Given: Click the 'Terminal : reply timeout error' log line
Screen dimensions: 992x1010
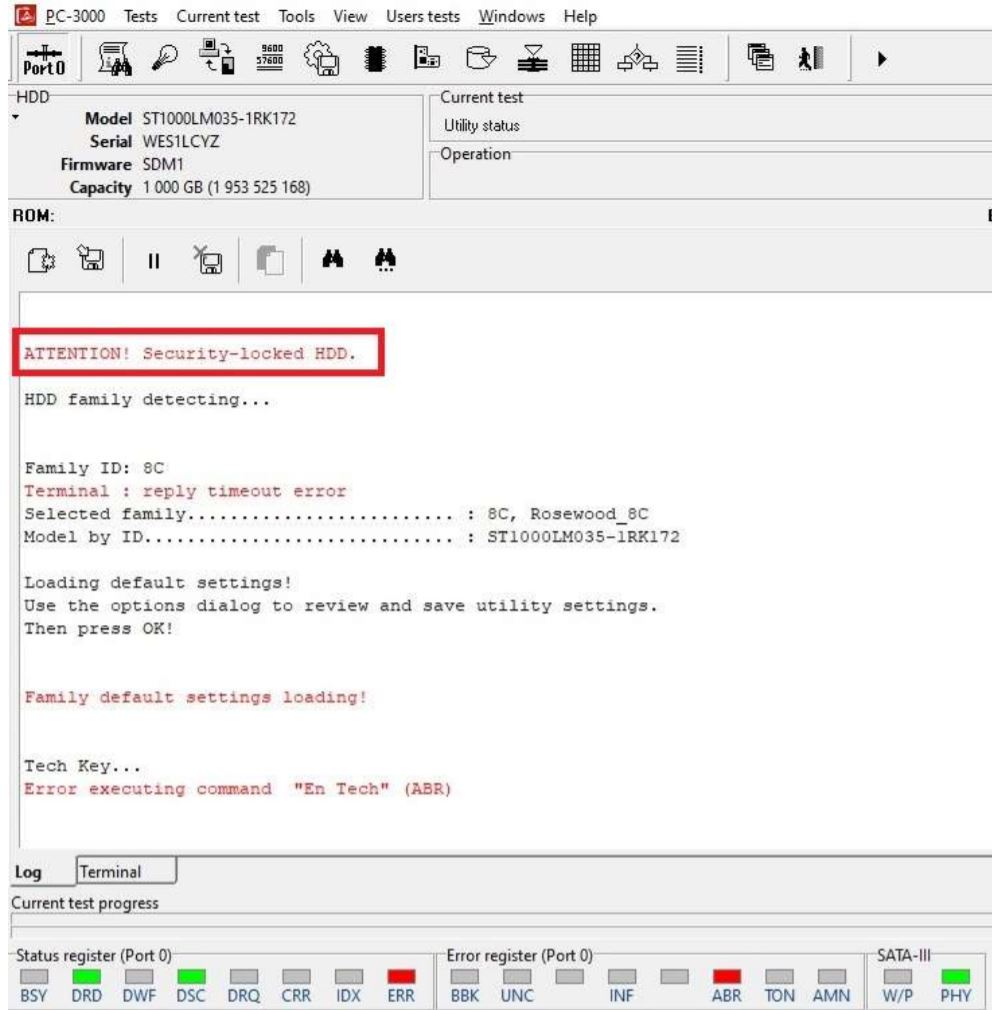Looking at the screenshot, I should 185,491.
